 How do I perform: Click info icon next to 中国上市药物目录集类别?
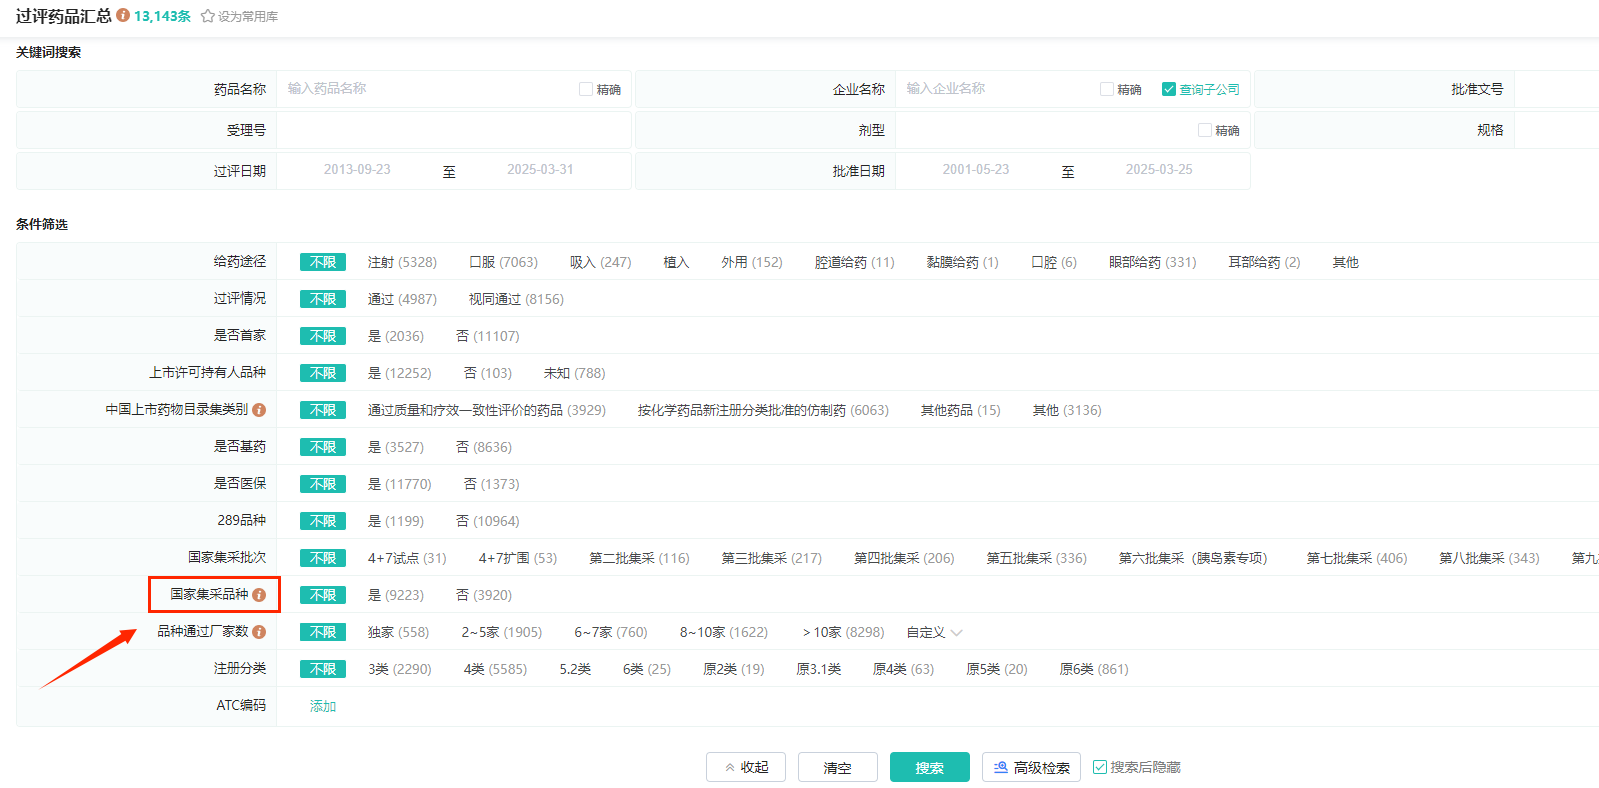point(259,410)
